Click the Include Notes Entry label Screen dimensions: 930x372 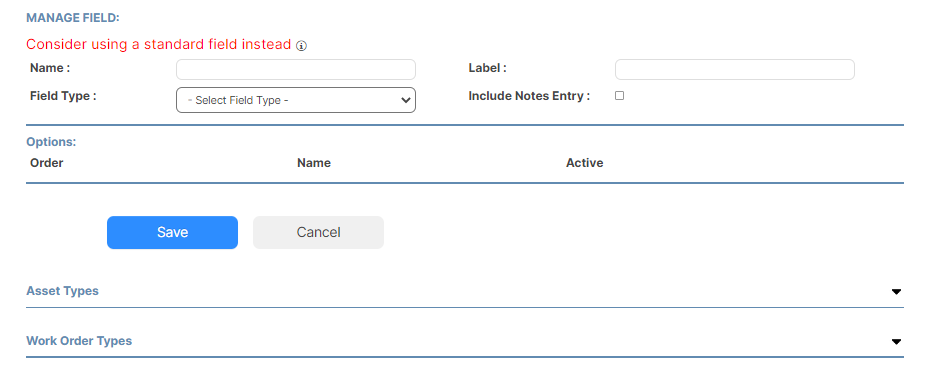529,96
